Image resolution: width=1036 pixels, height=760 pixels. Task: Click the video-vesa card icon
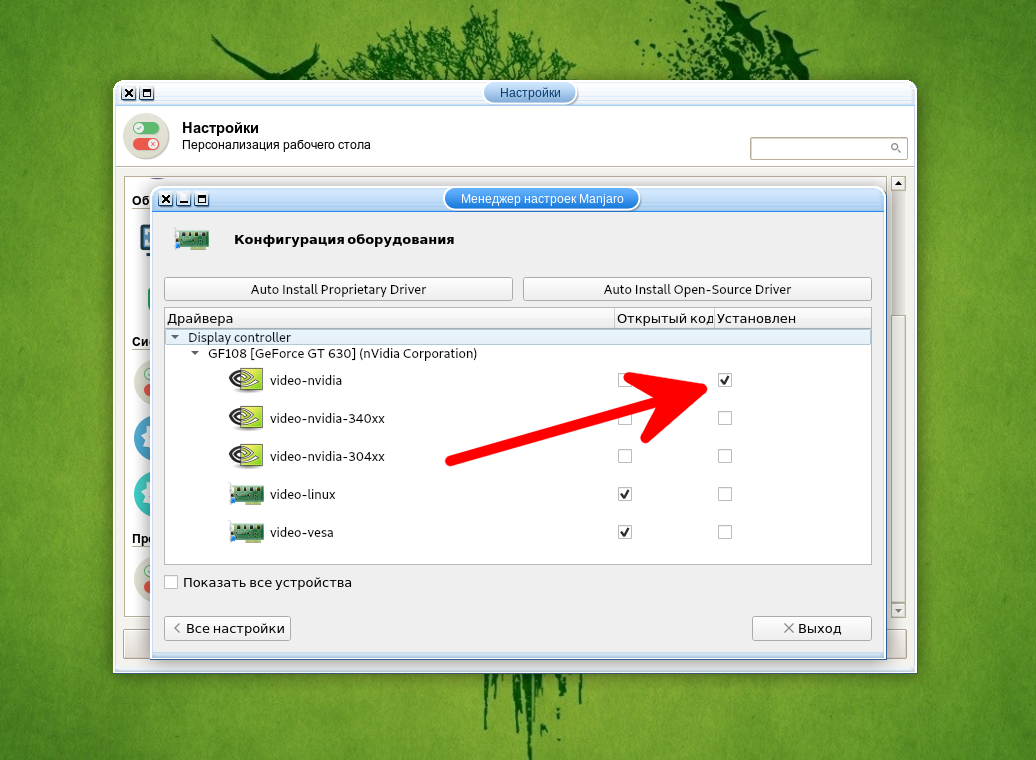[246, 532]
